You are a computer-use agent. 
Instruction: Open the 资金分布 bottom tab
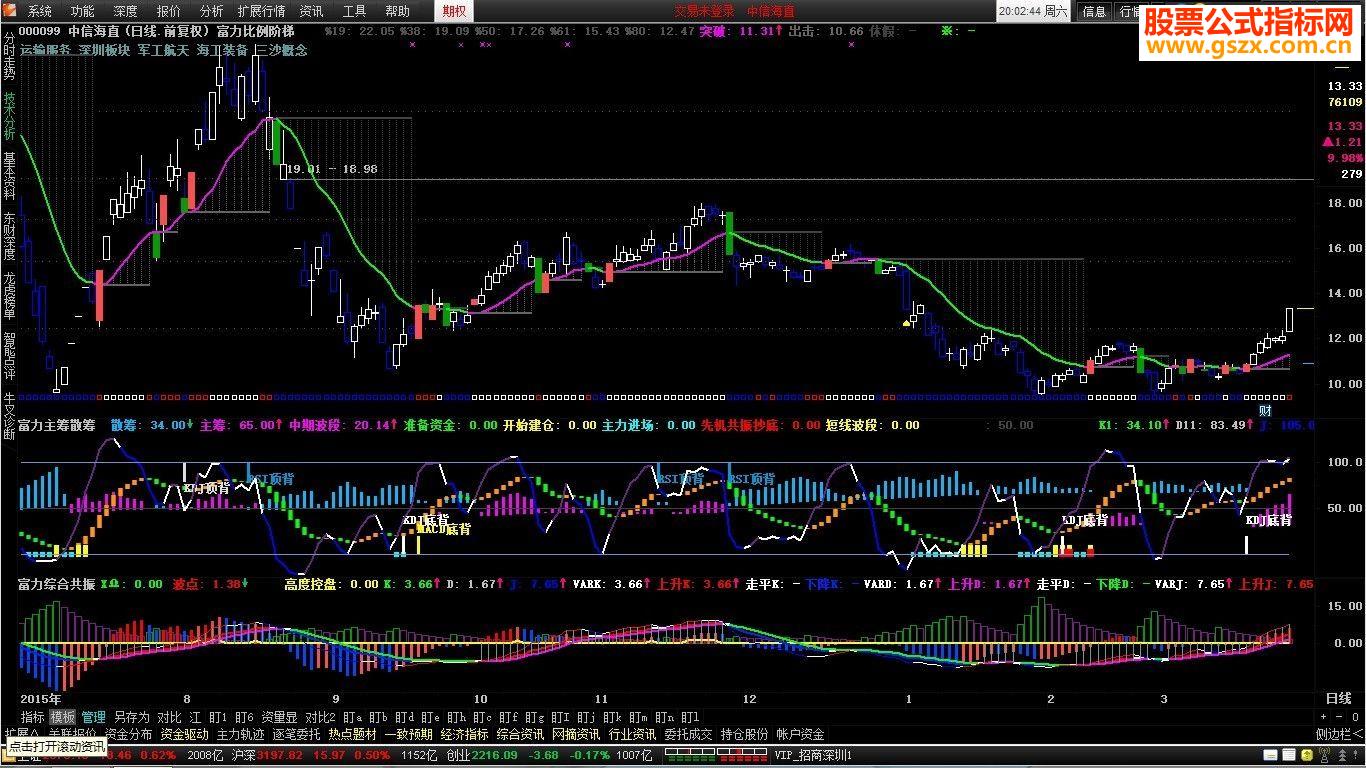click(x=128, y=734)
